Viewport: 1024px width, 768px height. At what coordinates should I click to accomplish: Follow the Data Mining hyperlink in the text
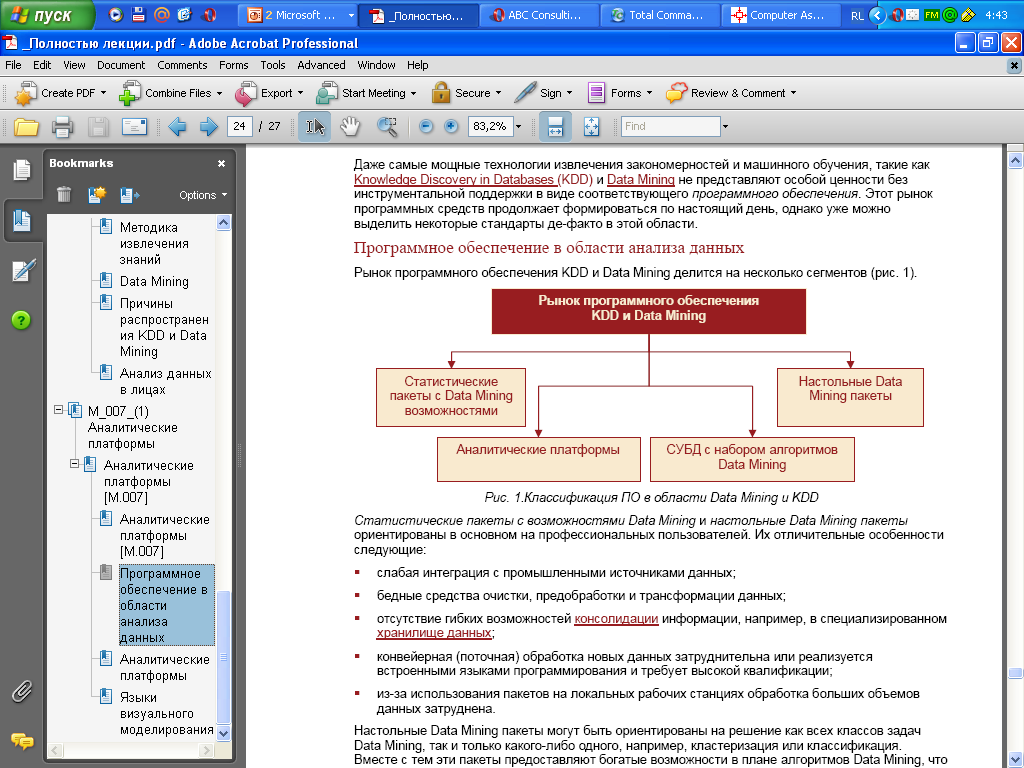[x=641, y=180]
